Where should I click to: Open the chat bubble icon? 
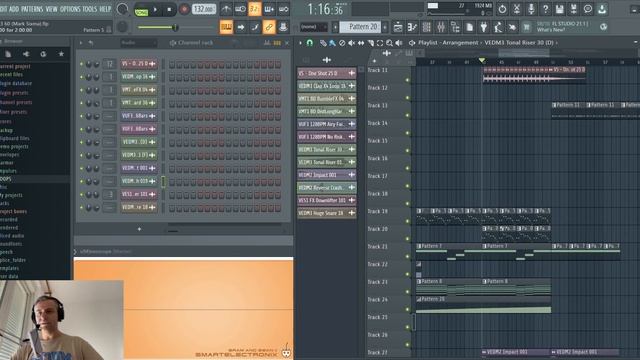[588, 9]
